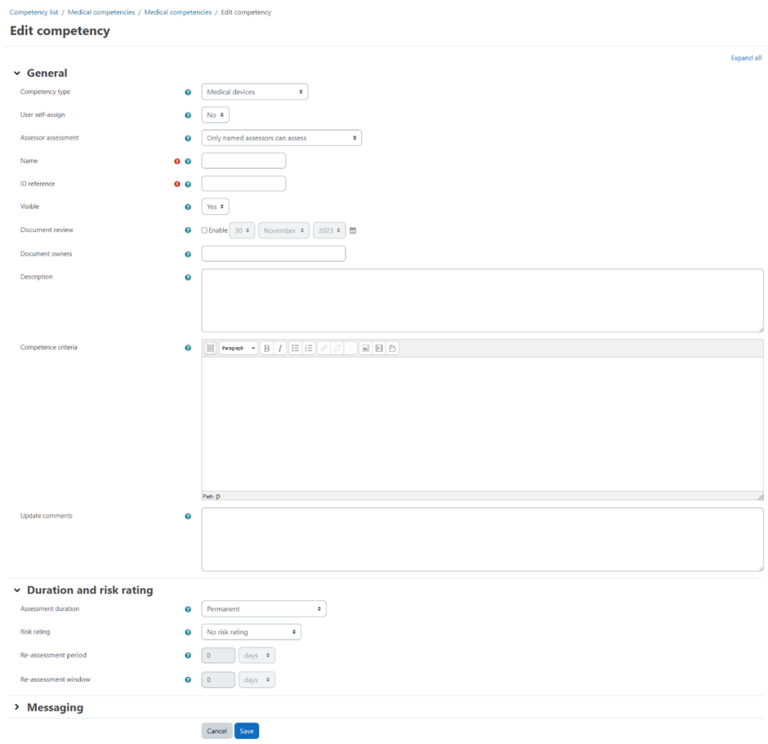Open help for Re-assessment window
The height and width of the screenshot is (744, 768).
[x=188, y=680]
